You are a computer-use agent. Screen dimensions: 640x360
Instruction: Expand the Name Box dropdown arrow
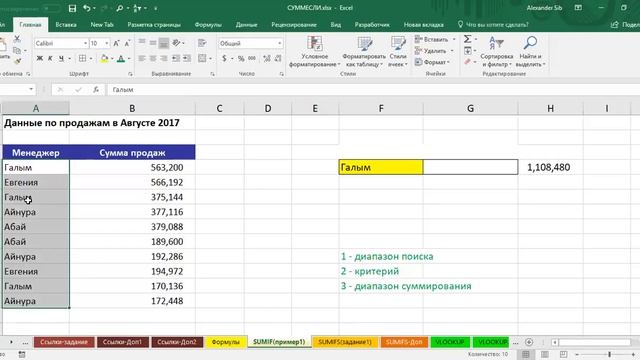pos(31,89)
